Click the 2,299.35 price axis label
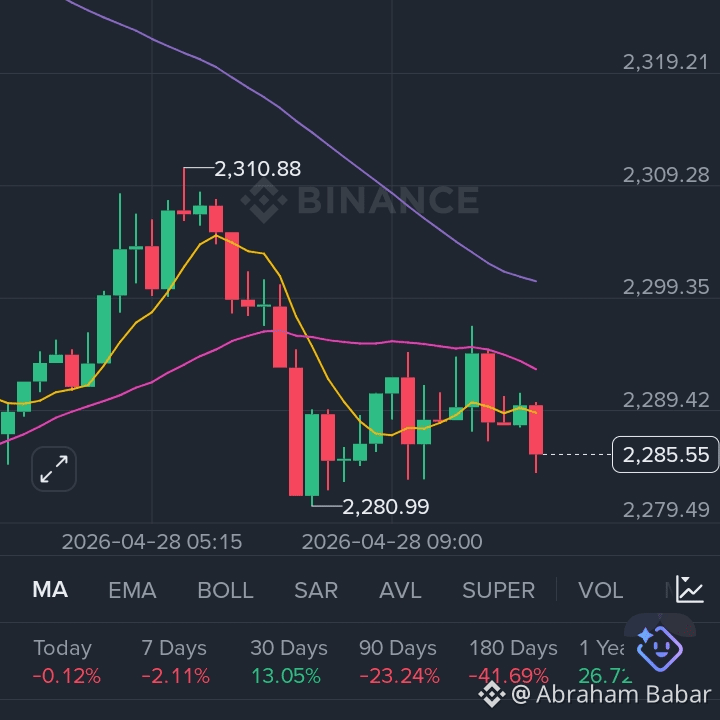Viewport: 720px width, 720px height. pyautogui.click(x=666, y=287)
